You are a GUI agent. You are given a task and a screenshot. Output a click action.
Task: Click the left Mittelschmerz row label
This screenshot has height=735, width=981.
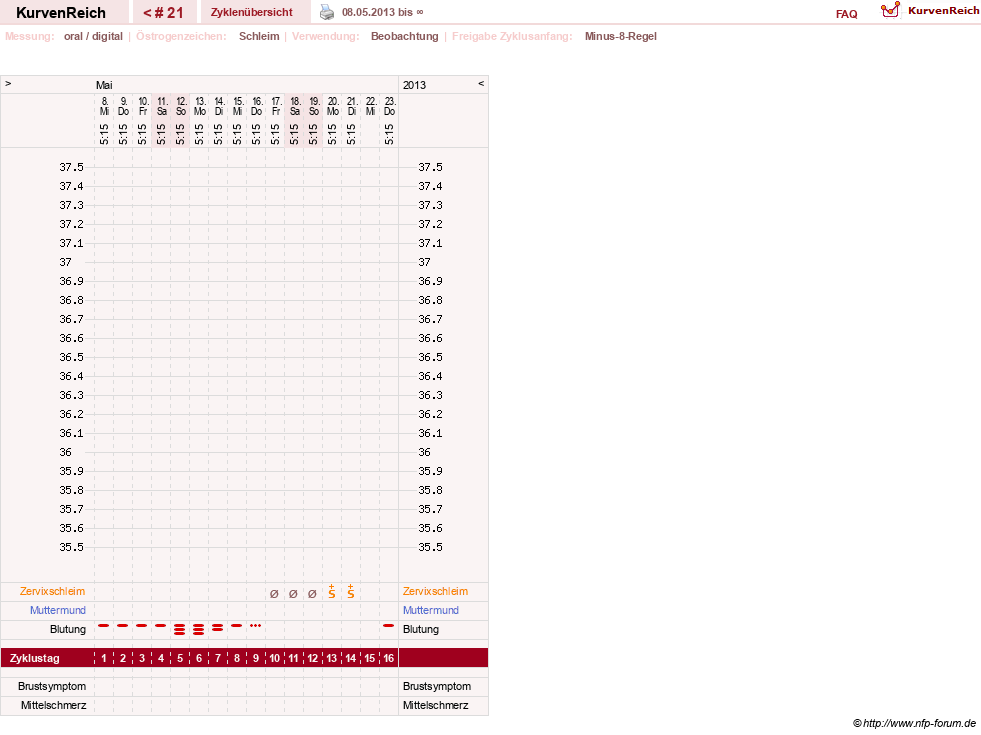(53, 705)
